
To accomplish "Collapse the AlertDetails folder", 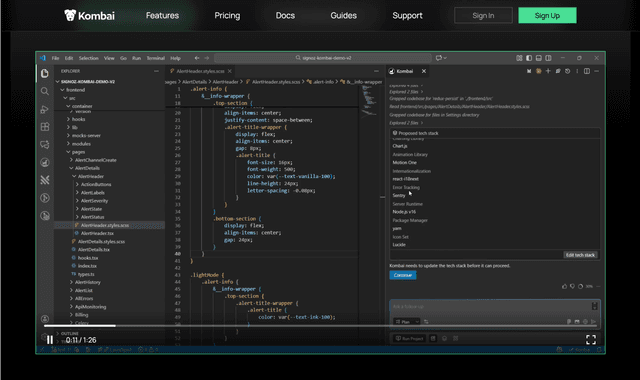I will (x=84, y=168).
